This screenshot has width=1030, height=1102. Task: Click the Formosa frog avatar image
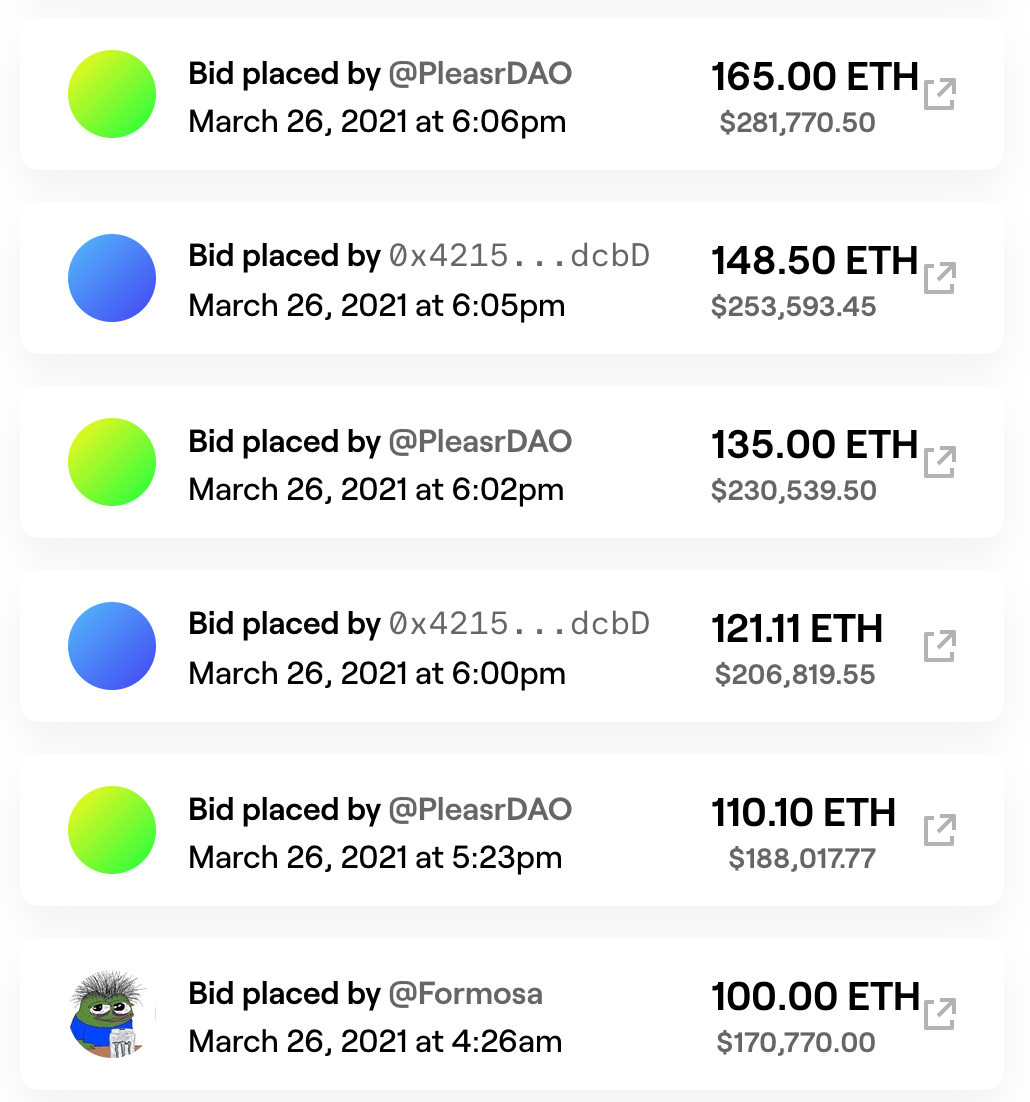click(x=112, y=1014)
